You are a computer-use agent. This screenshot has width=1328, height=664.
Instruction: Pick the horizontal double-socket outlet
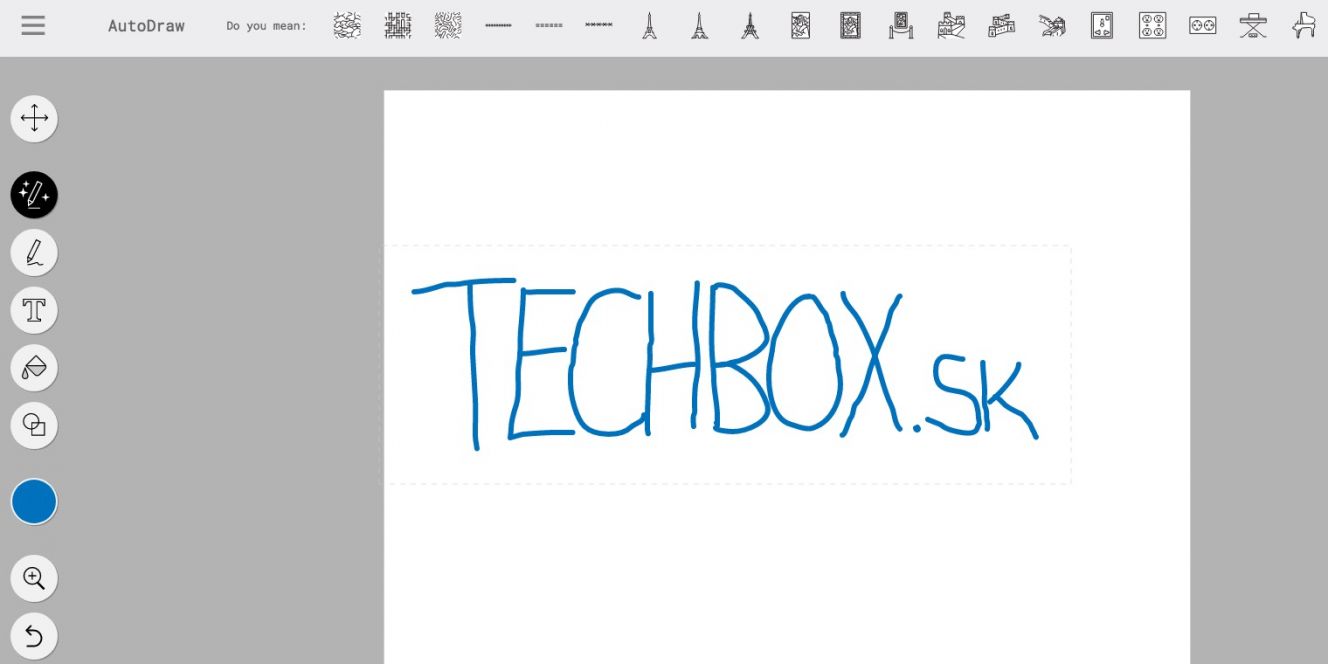1203,25
